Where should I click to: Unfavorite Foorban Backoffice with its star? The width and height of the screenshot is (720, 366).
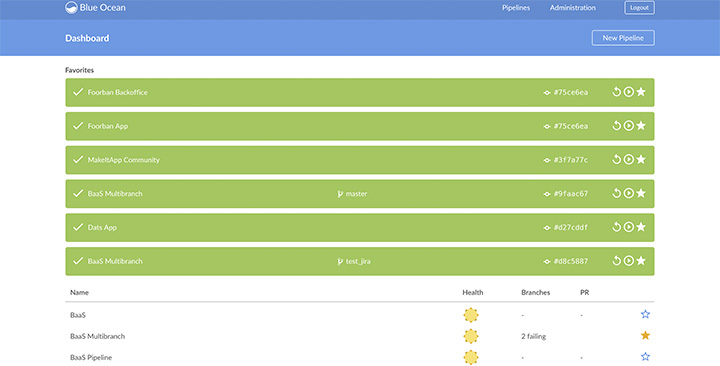tap(641, 92)
